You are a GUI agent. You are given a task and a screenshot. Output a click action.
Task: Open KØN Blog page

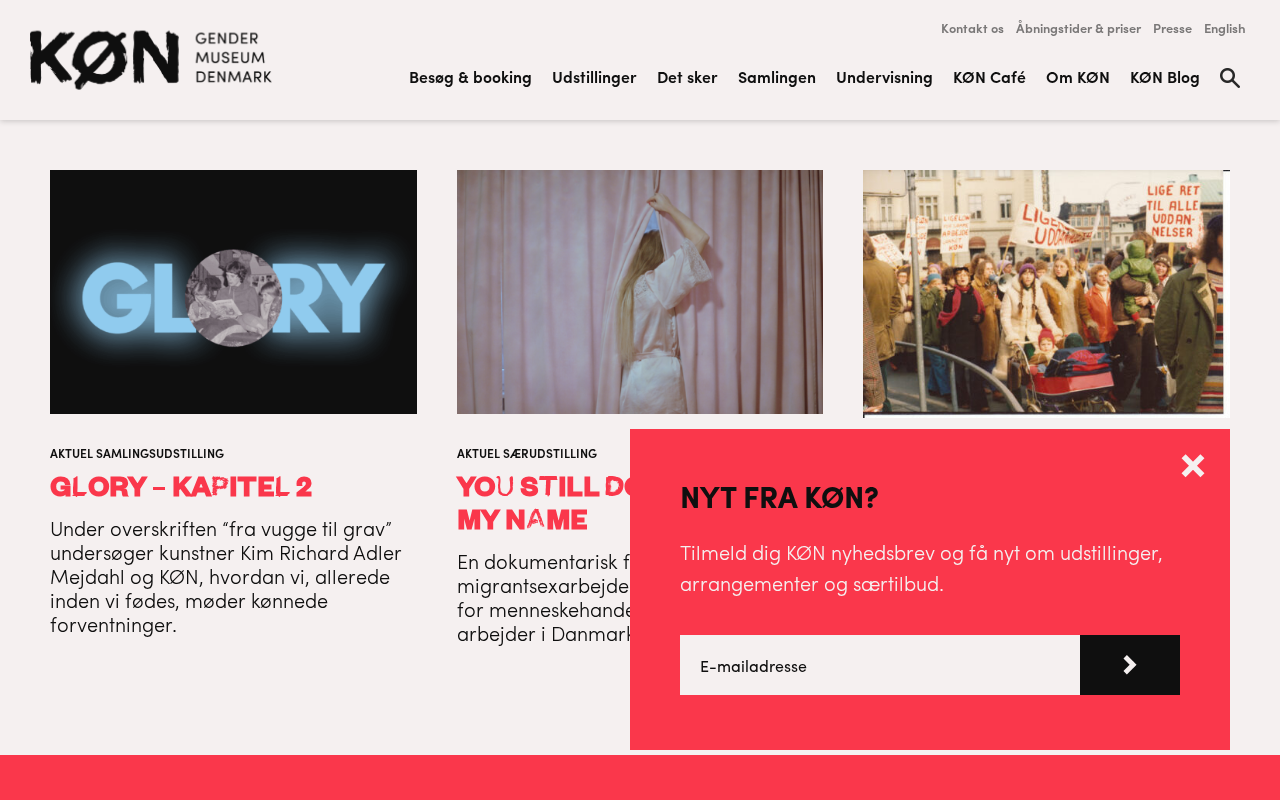coord(1165,77)
